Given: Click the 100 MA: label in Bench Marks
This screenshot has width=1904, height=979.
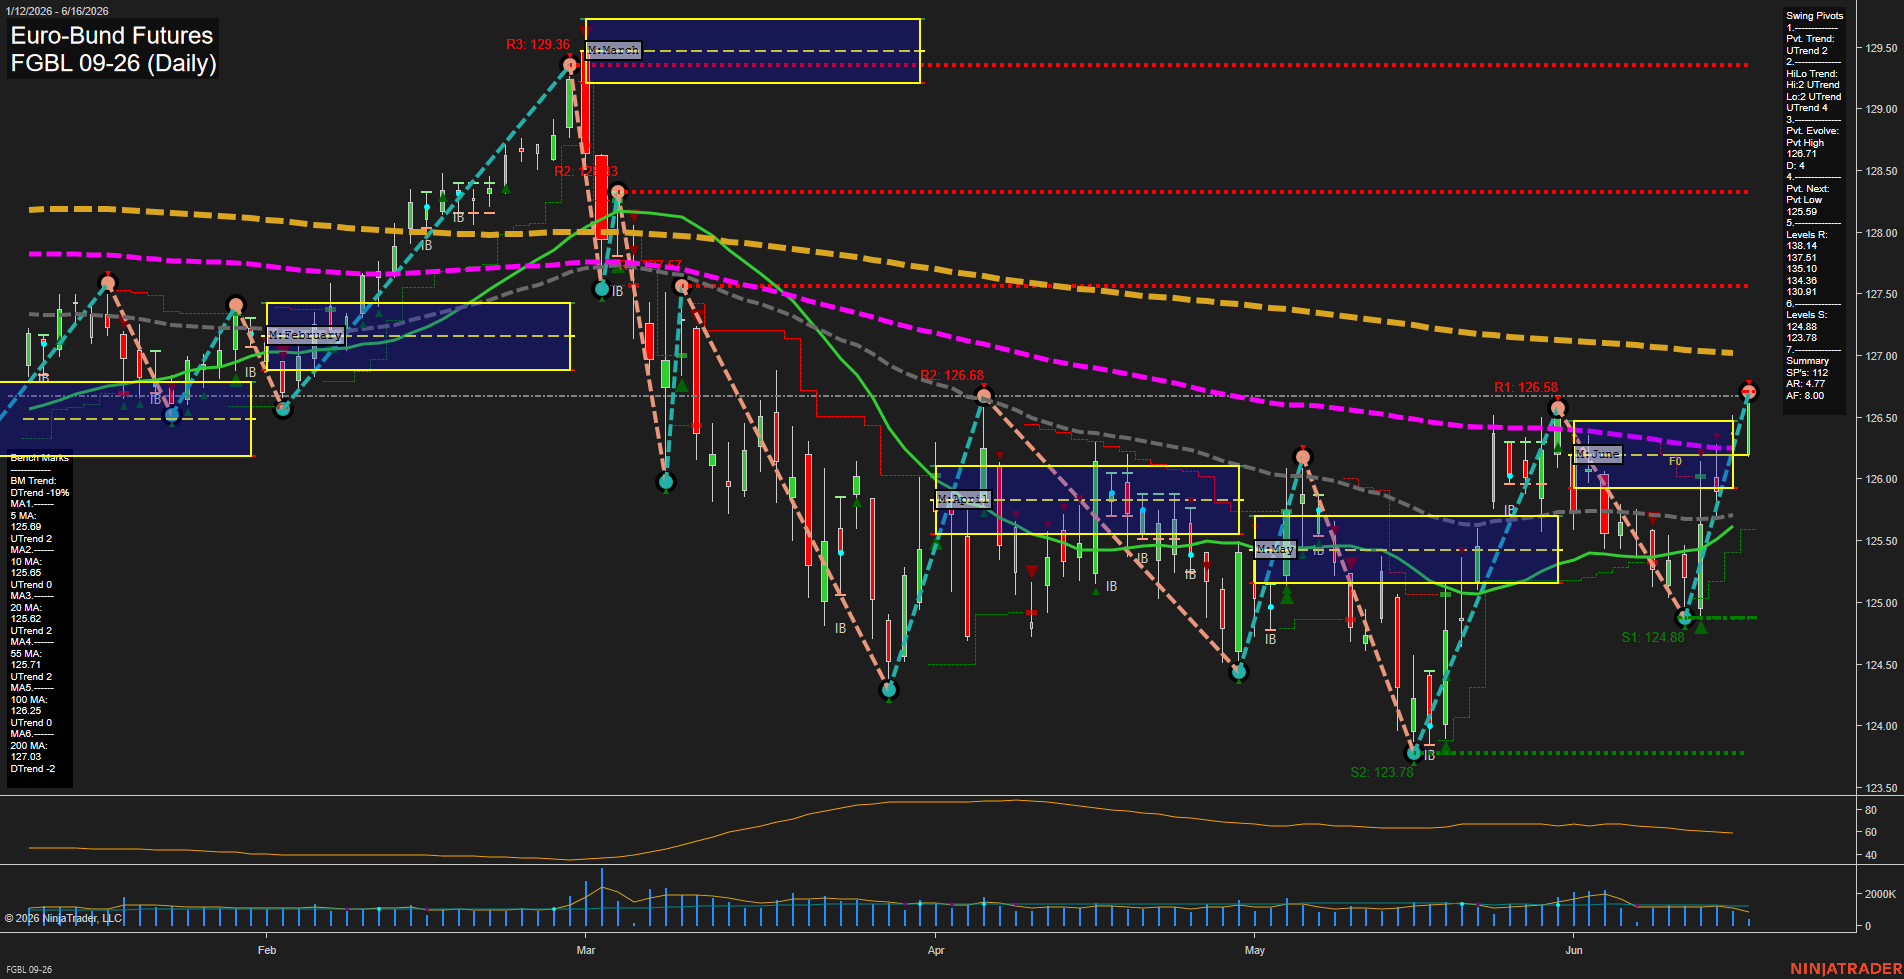Looking at the screenshot, I should pyautogui.click(x=28, y=700).
